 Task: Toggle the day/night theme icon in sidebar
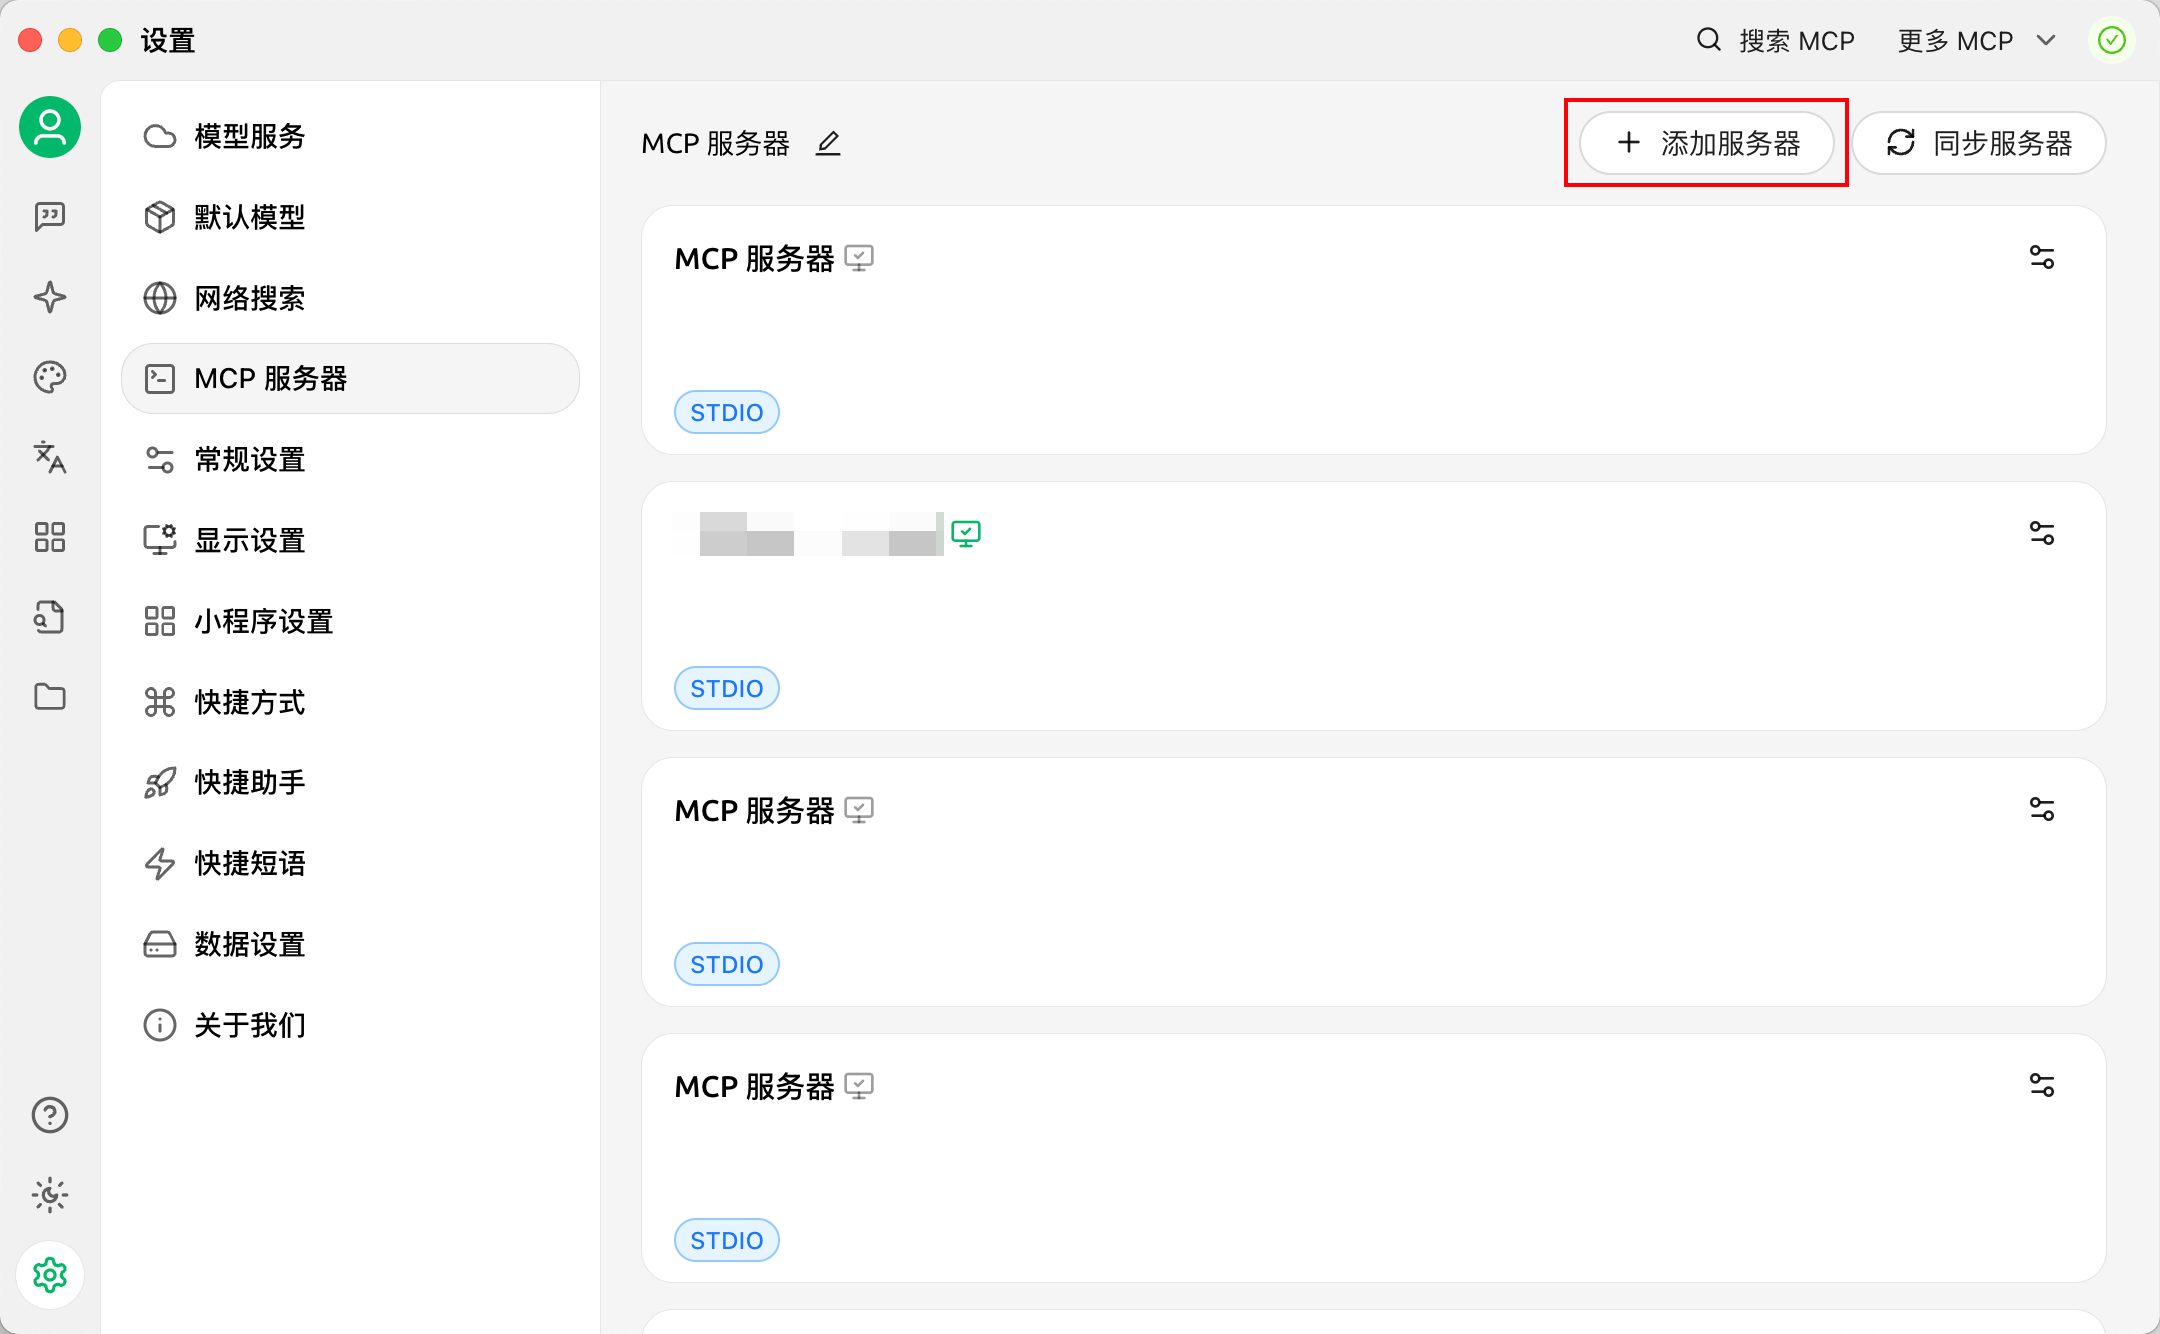tap(49, 1195)
